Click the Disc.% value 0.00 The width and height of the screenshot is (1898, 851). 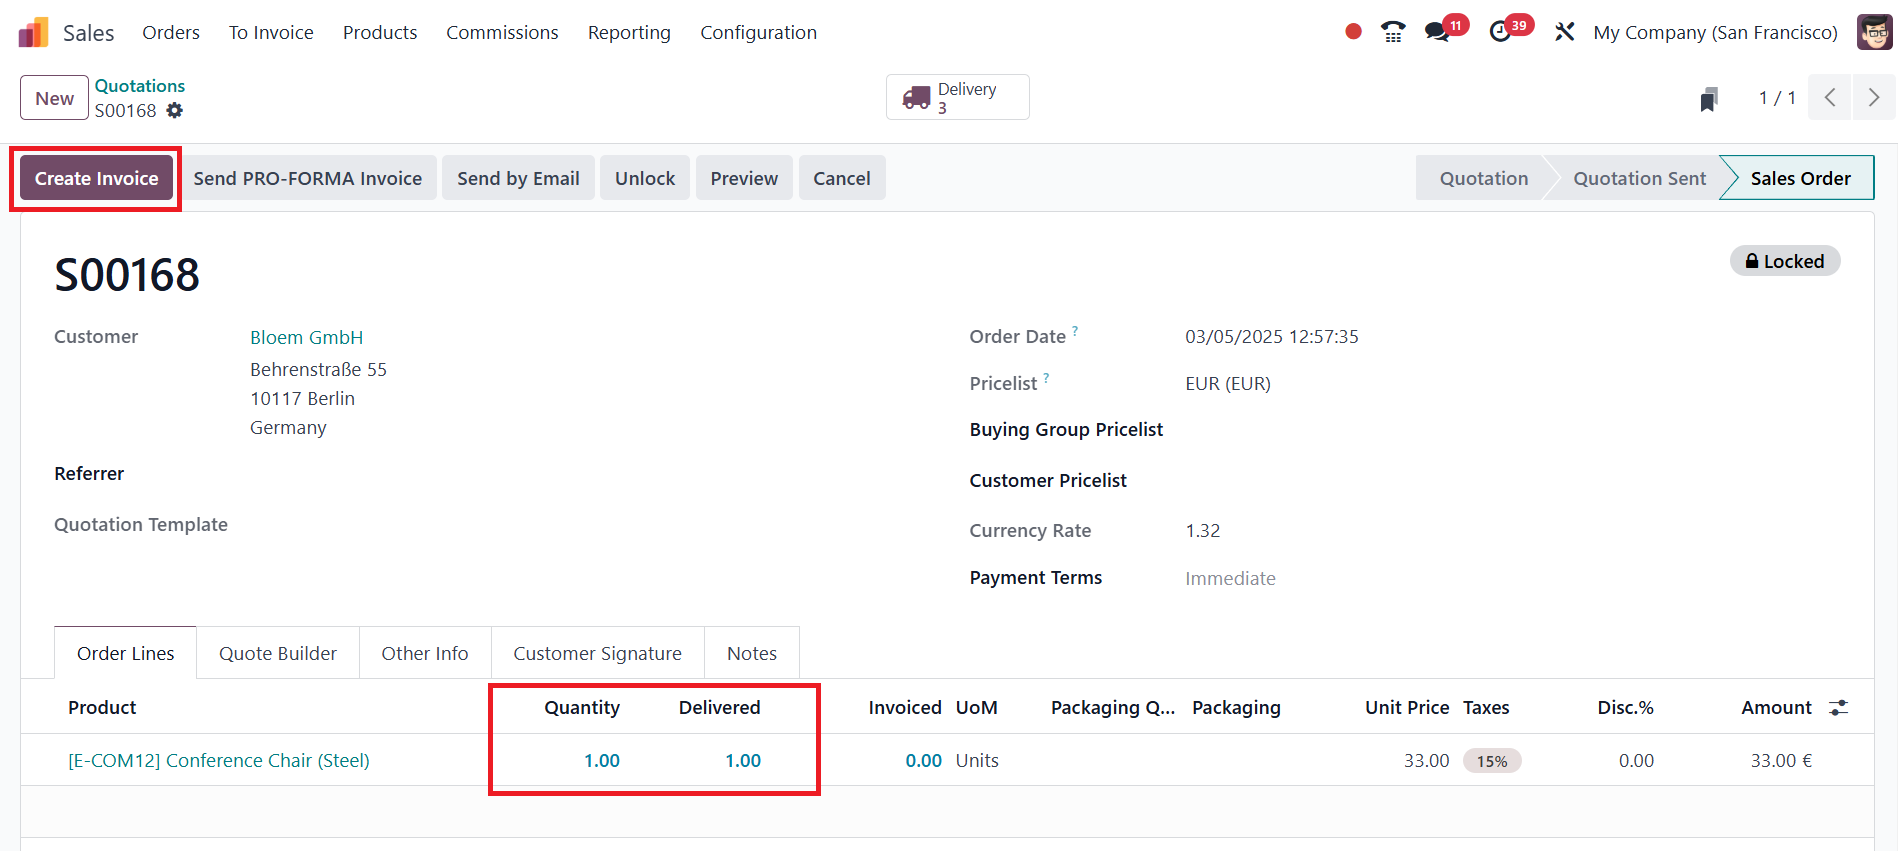[x=1636, y=761]
